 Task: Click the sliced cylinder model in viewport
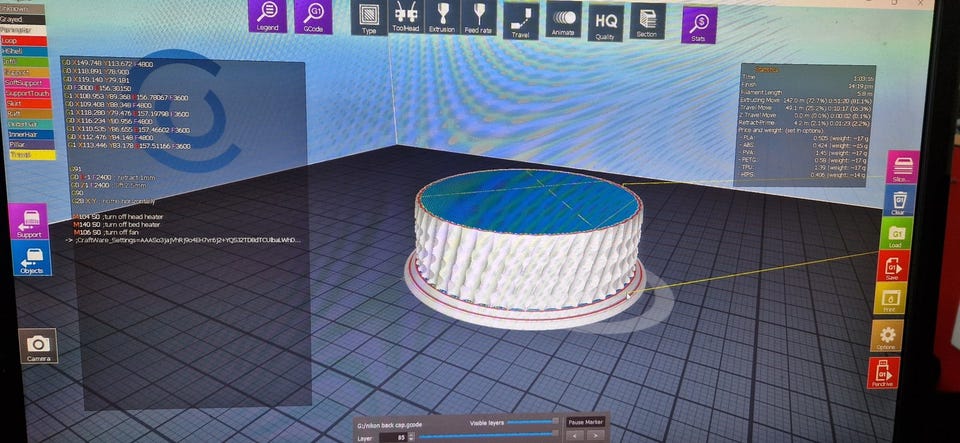[x=527, y=242]
